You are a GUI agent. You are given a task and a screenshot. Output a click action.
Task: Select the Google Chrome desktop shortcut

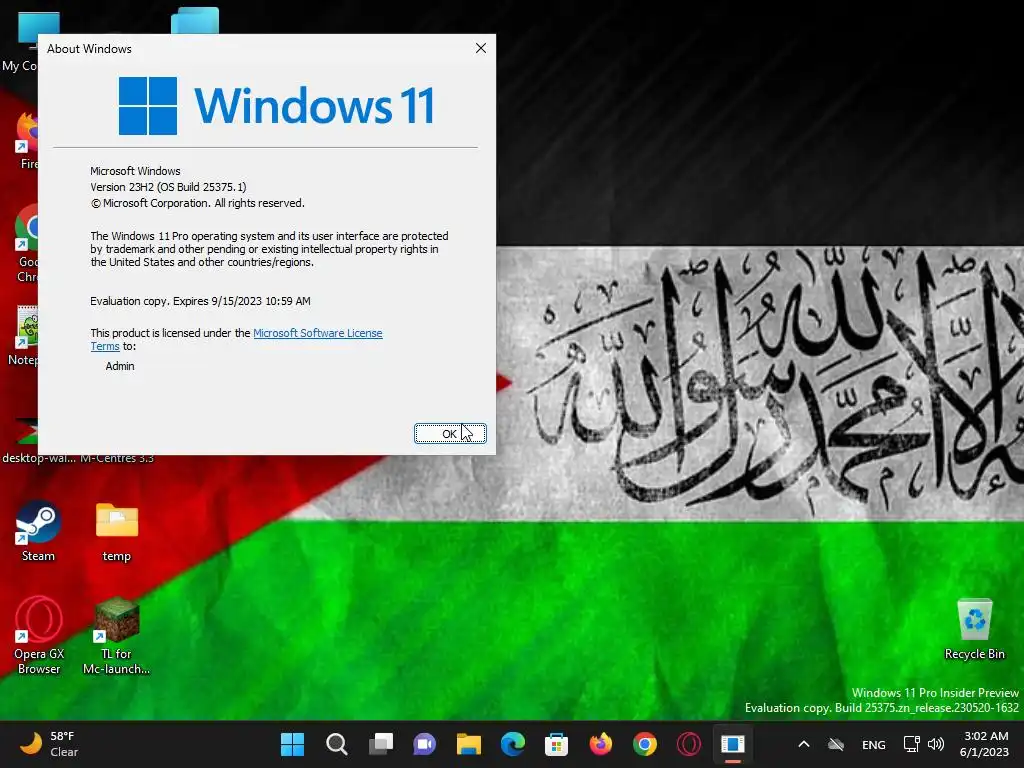(25, 243)
